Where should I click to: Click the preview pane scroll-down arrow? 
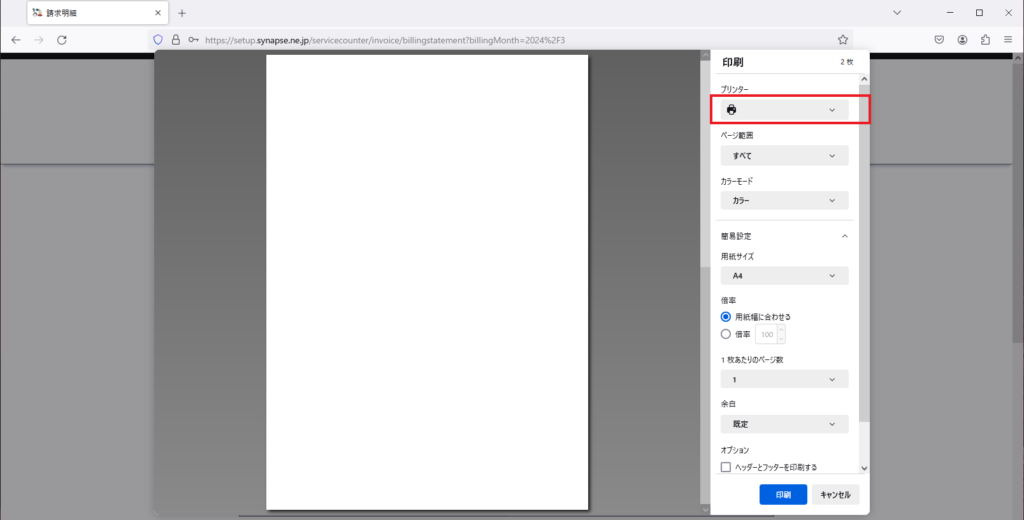pyautogui.click(x=705, y=510)
